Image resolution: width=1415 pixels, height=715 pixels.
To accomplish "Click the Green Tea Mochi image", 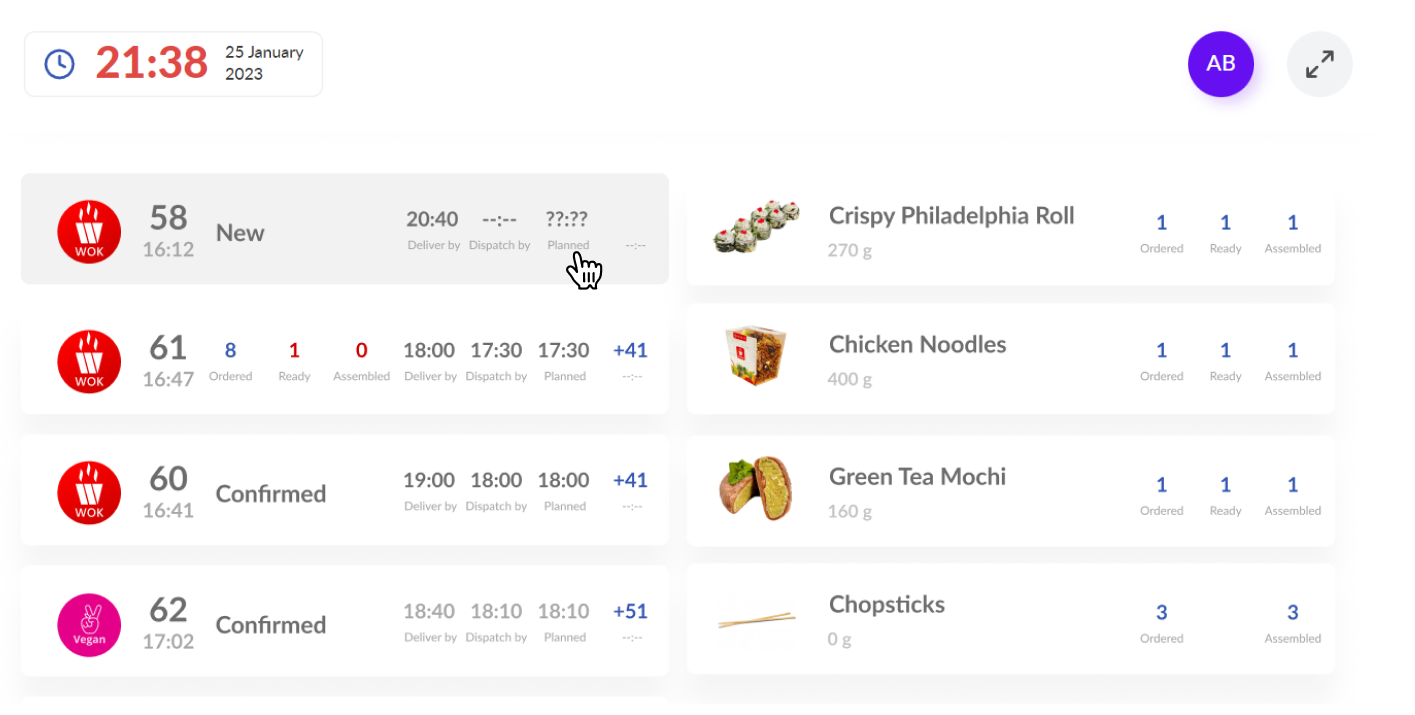I will pos(756,488).
